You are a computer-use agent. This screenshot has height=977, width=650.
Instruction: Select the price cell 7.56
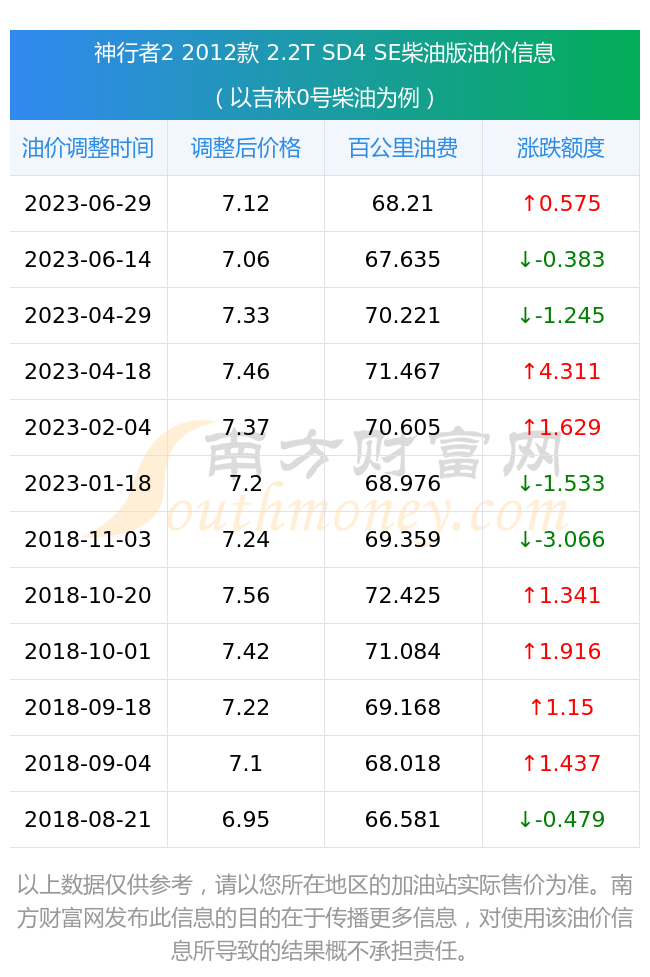pos(246,596)
